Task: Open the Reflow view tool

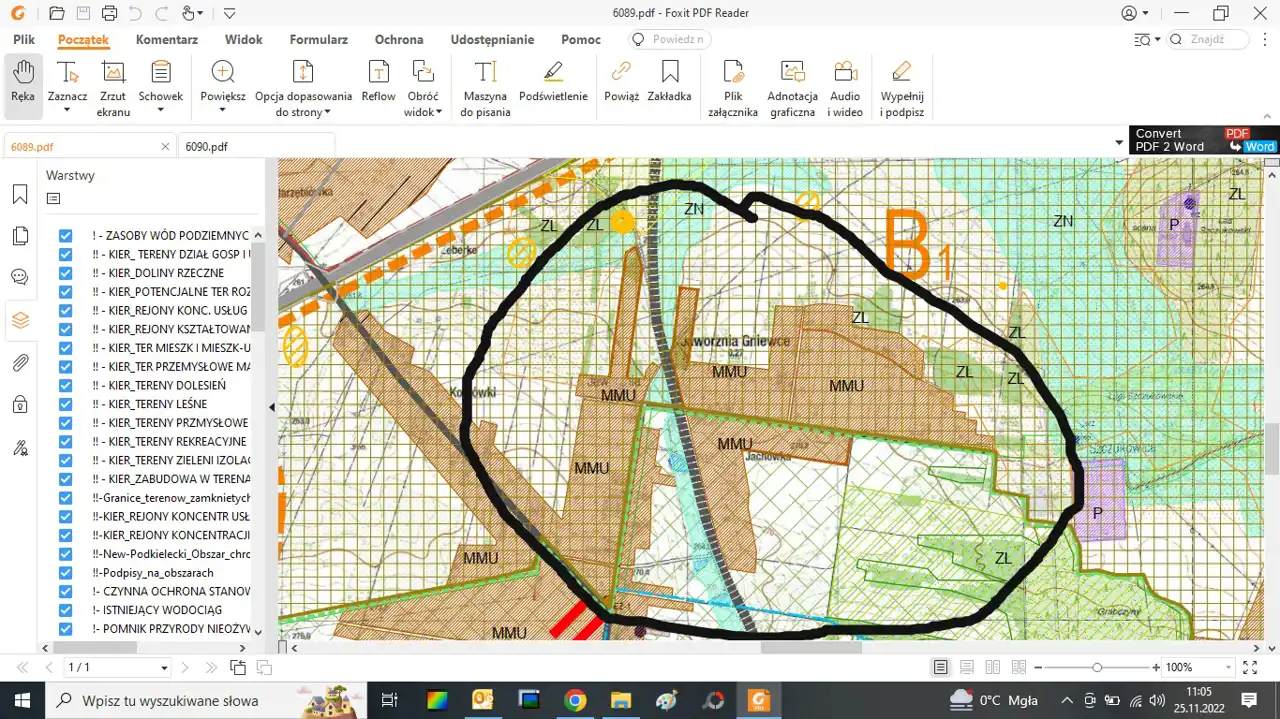Action: click(378, 82)
